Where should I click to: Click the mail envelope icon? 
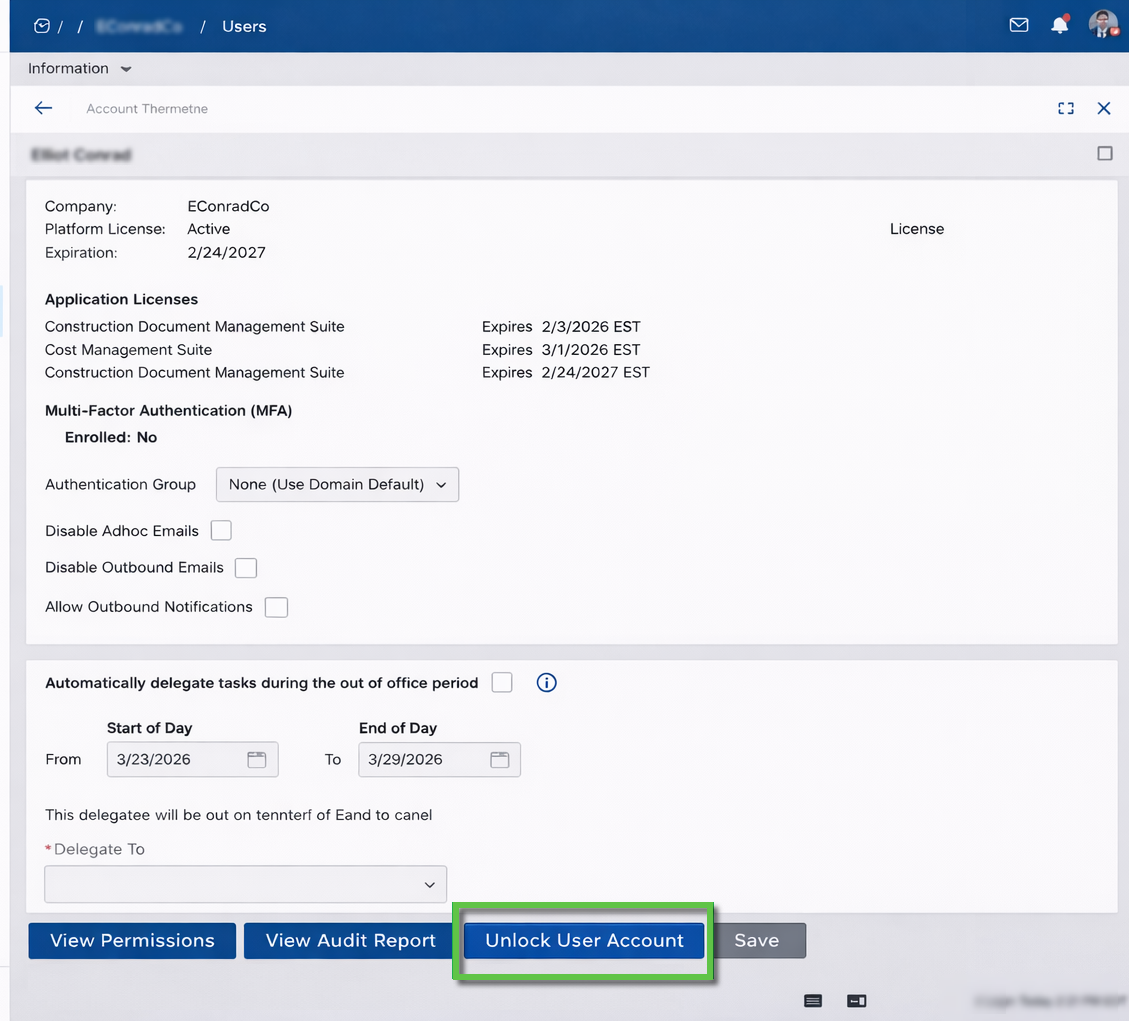coord(1019,25)
